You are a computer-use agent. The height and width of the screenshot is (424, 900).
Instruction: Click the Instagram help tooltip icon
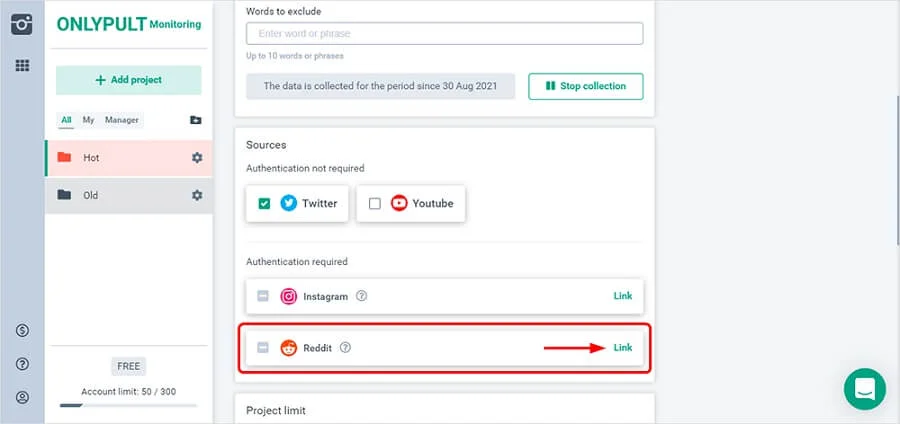click(x=362, y=296)
